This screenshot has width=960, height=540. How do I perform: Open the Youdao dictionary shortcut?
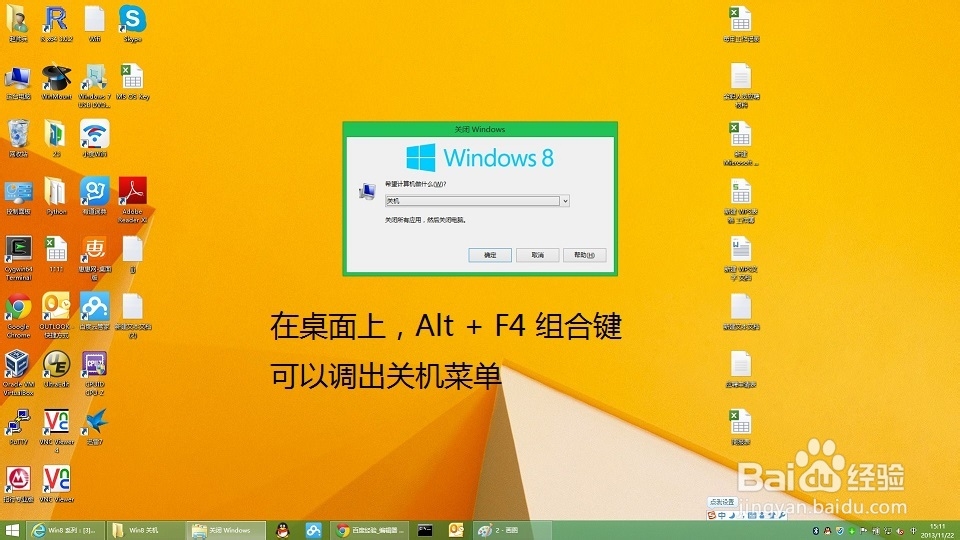[x=94, y=196]
